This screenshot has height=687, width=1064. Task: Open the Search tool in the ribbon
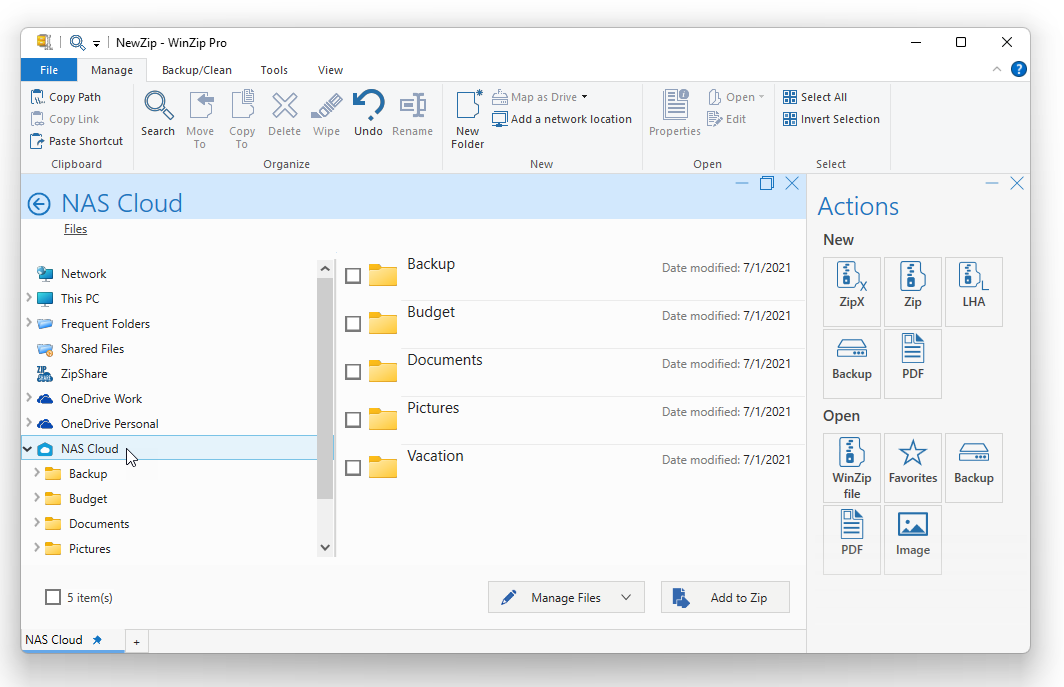(158, 113)
